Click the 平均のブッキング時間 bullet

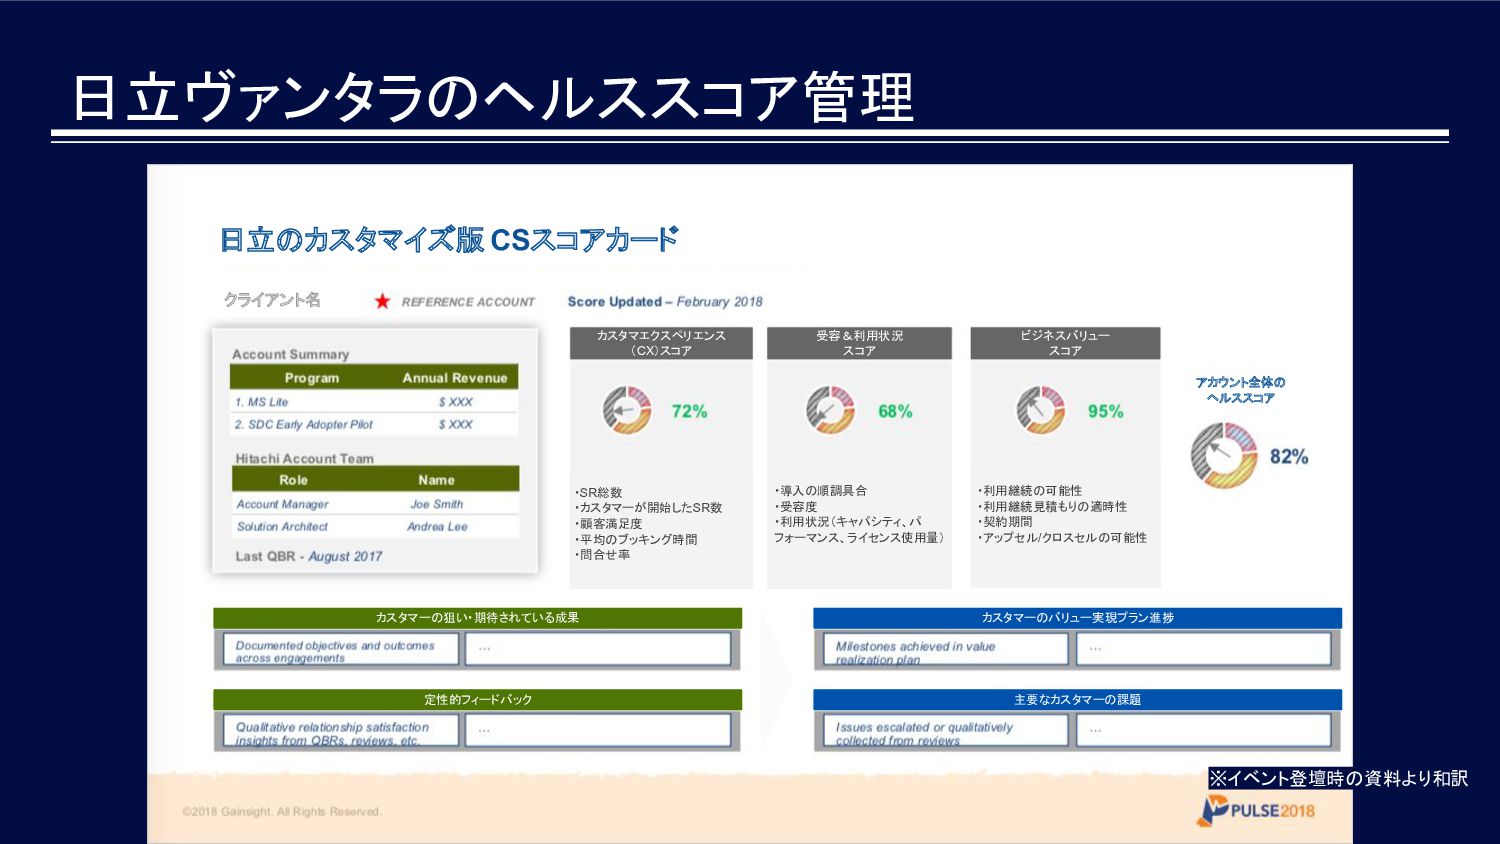(x=636, y=539)
